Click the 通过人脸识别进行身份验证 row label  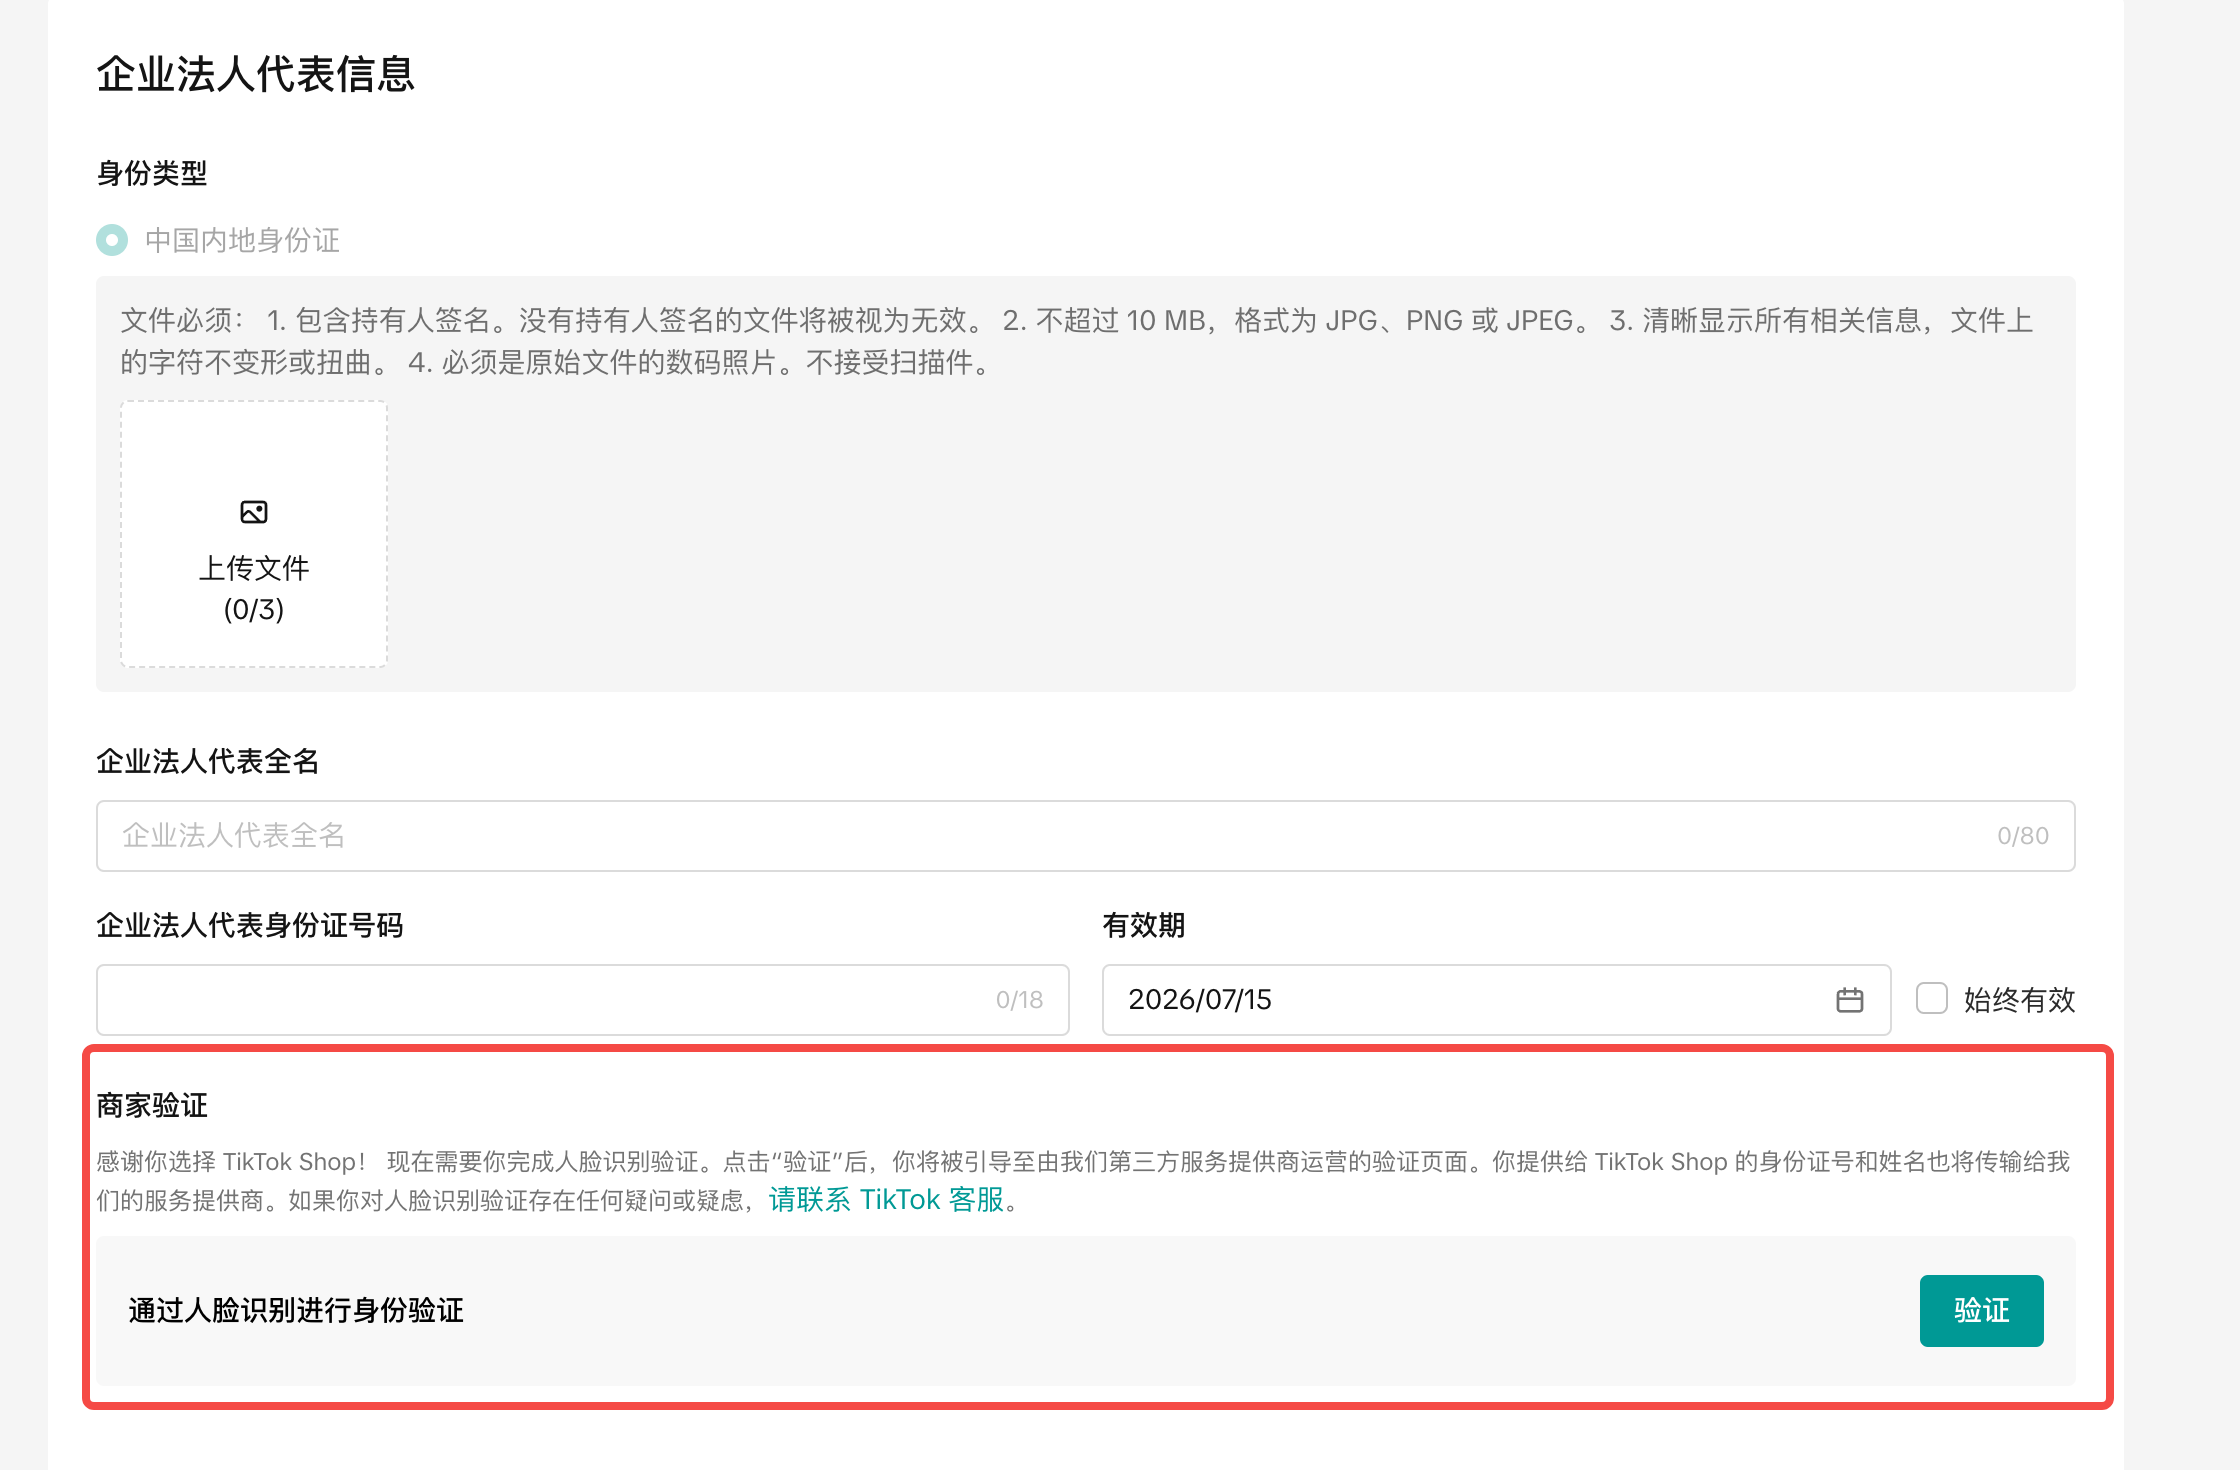296,1310
